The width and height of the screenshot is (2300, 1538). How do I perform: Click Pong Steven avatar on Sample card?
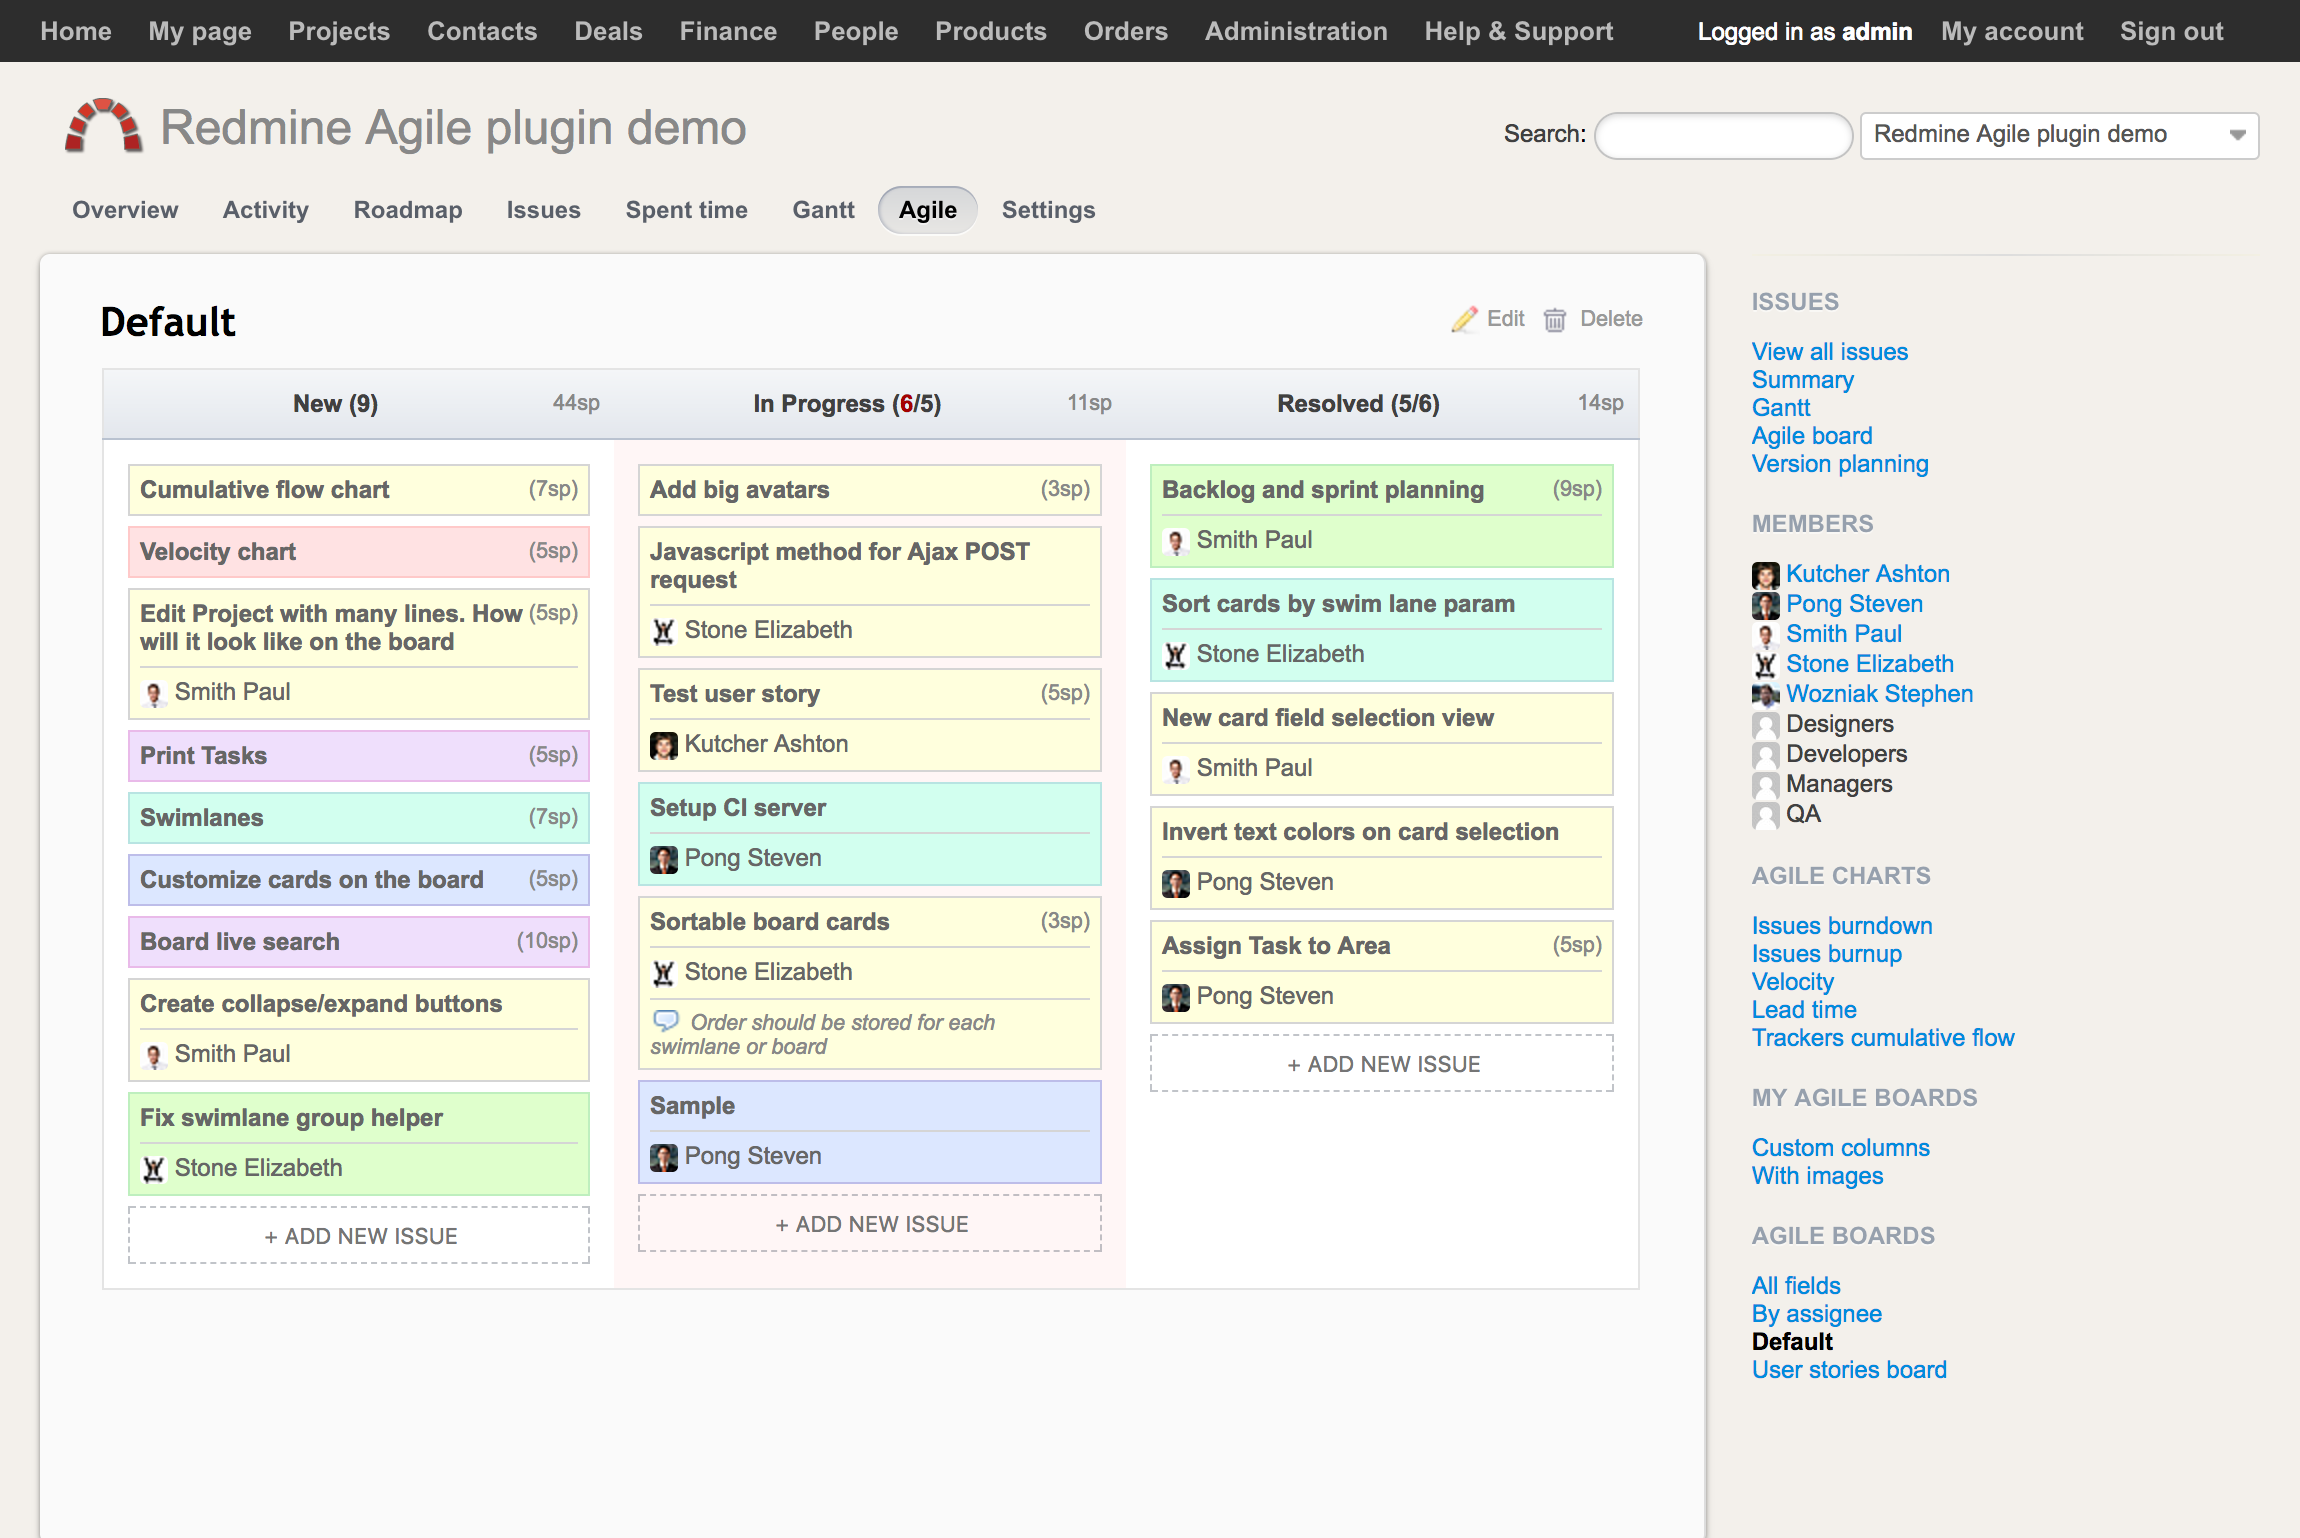tap(664, 1157)
